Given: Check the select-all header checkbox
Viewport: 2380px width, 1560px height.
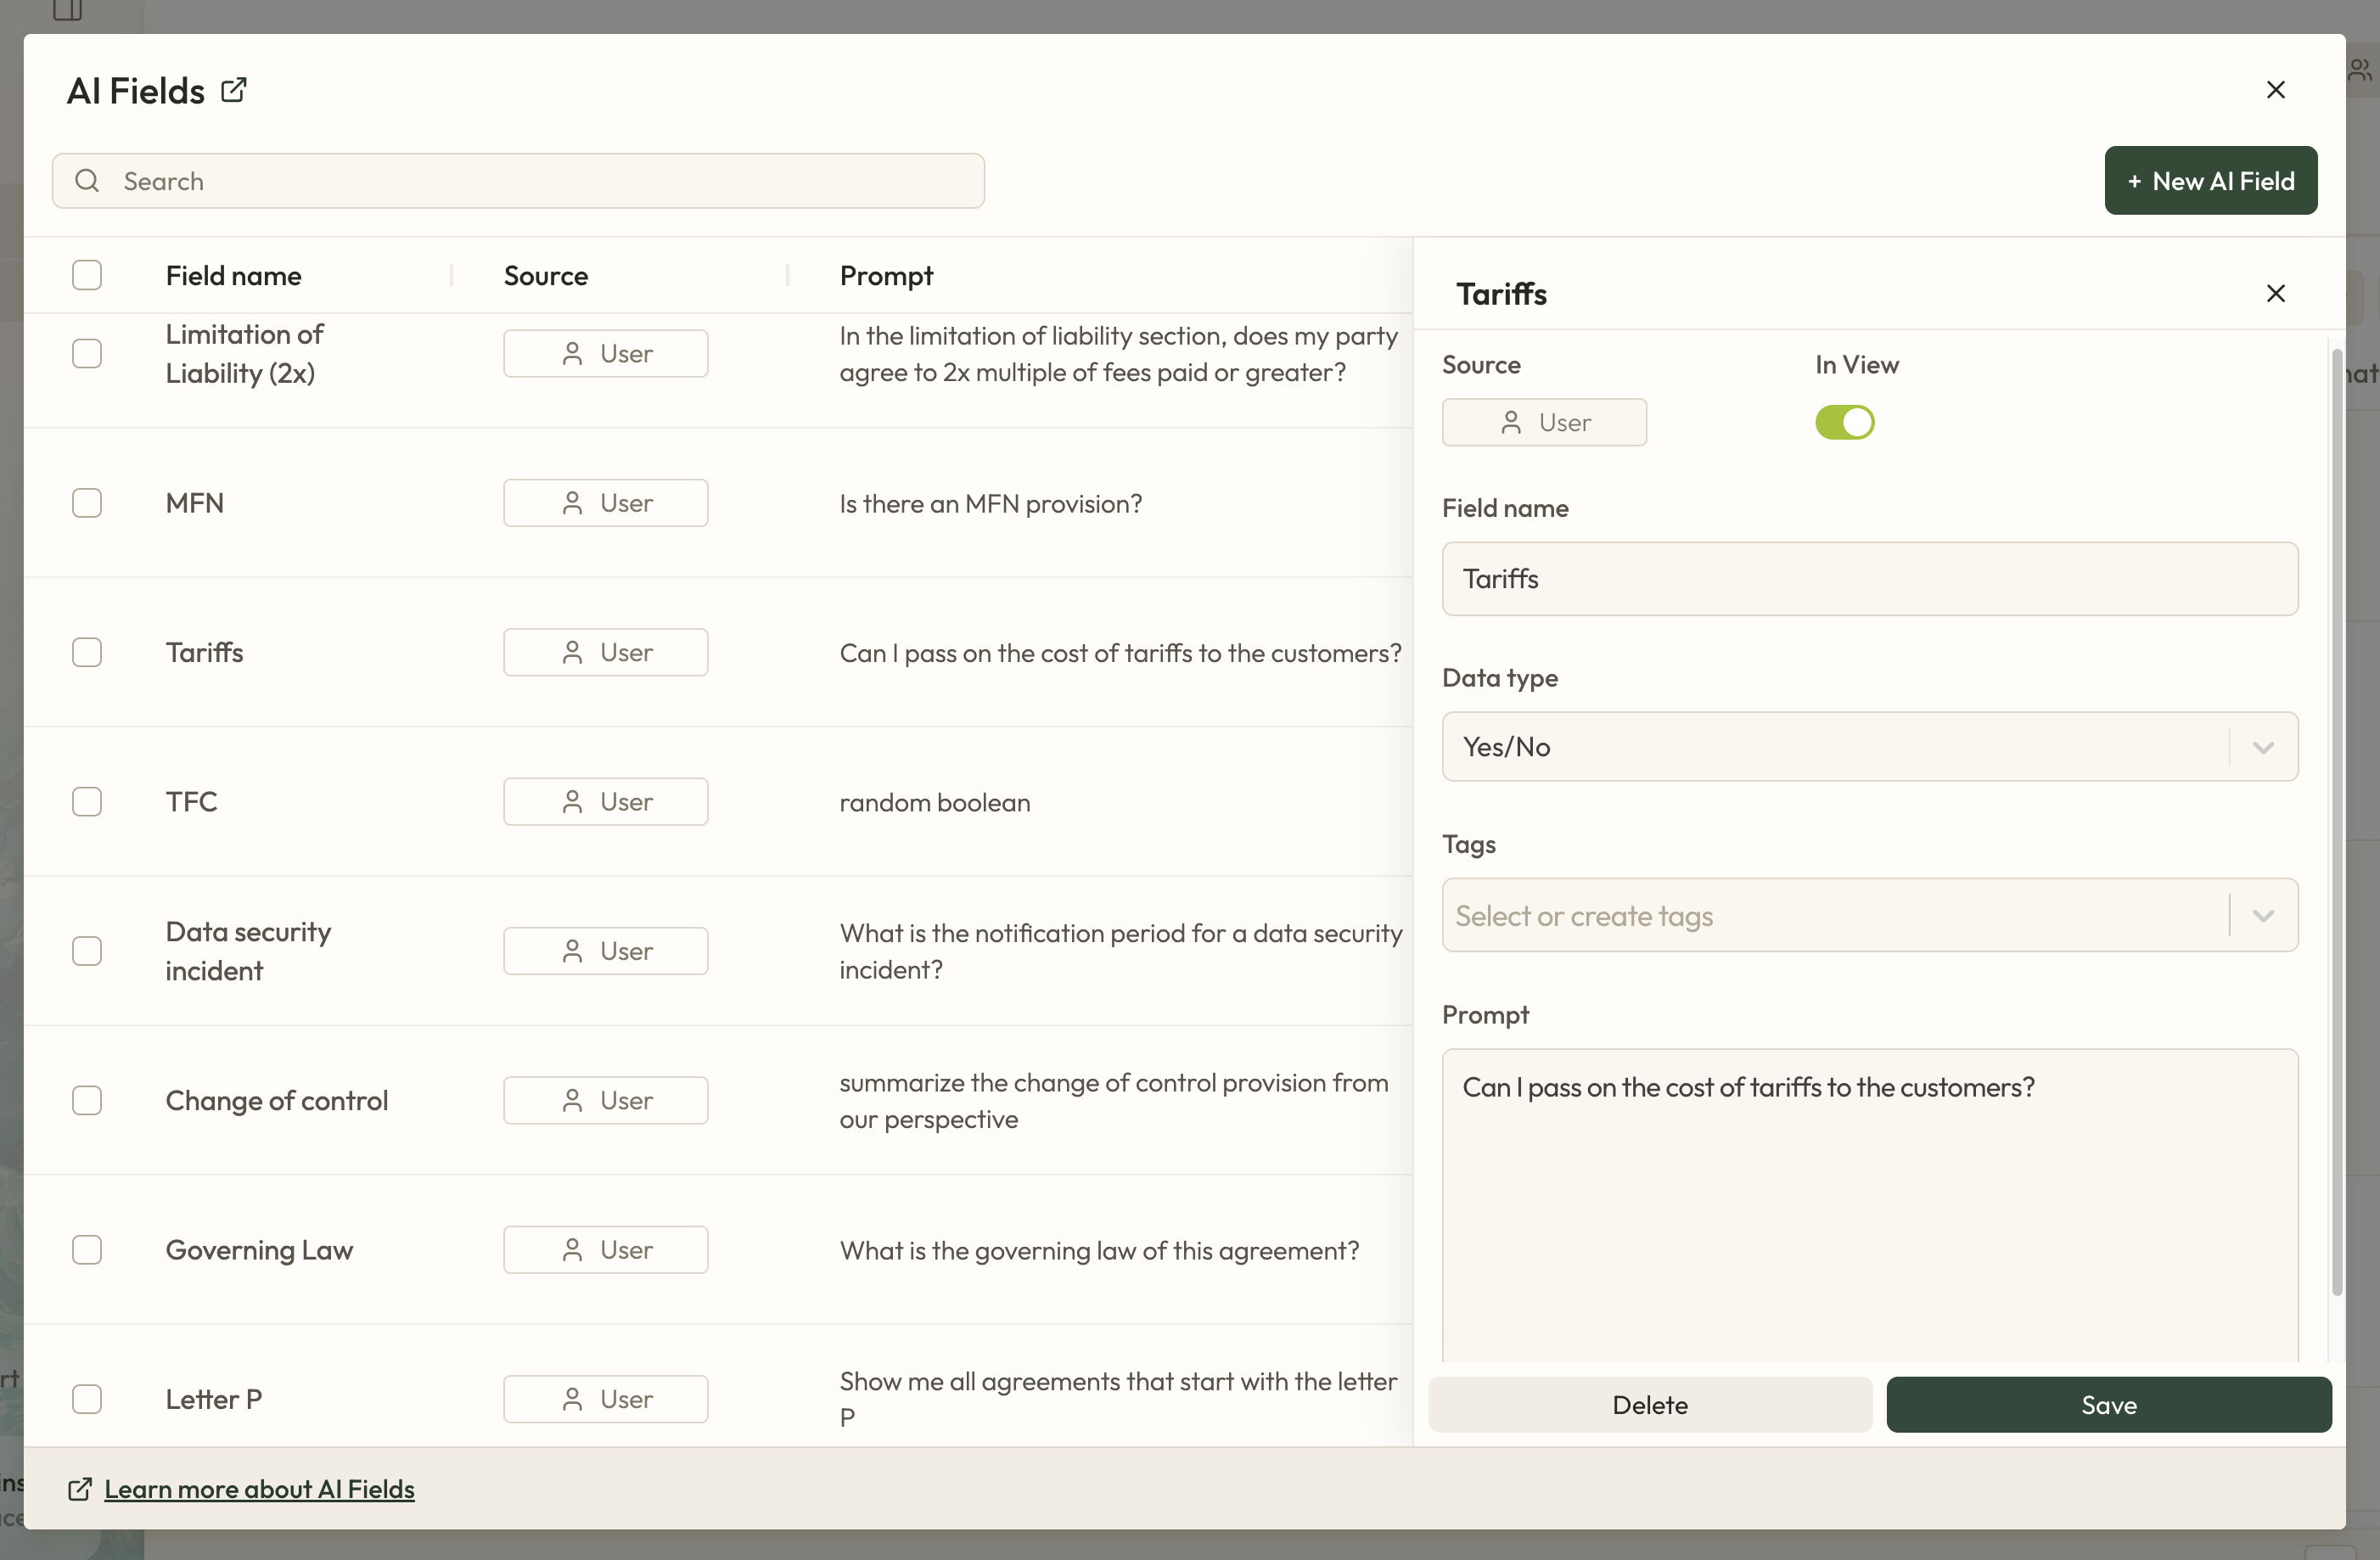Looking at the screenshot, I should tap(87, 275).
